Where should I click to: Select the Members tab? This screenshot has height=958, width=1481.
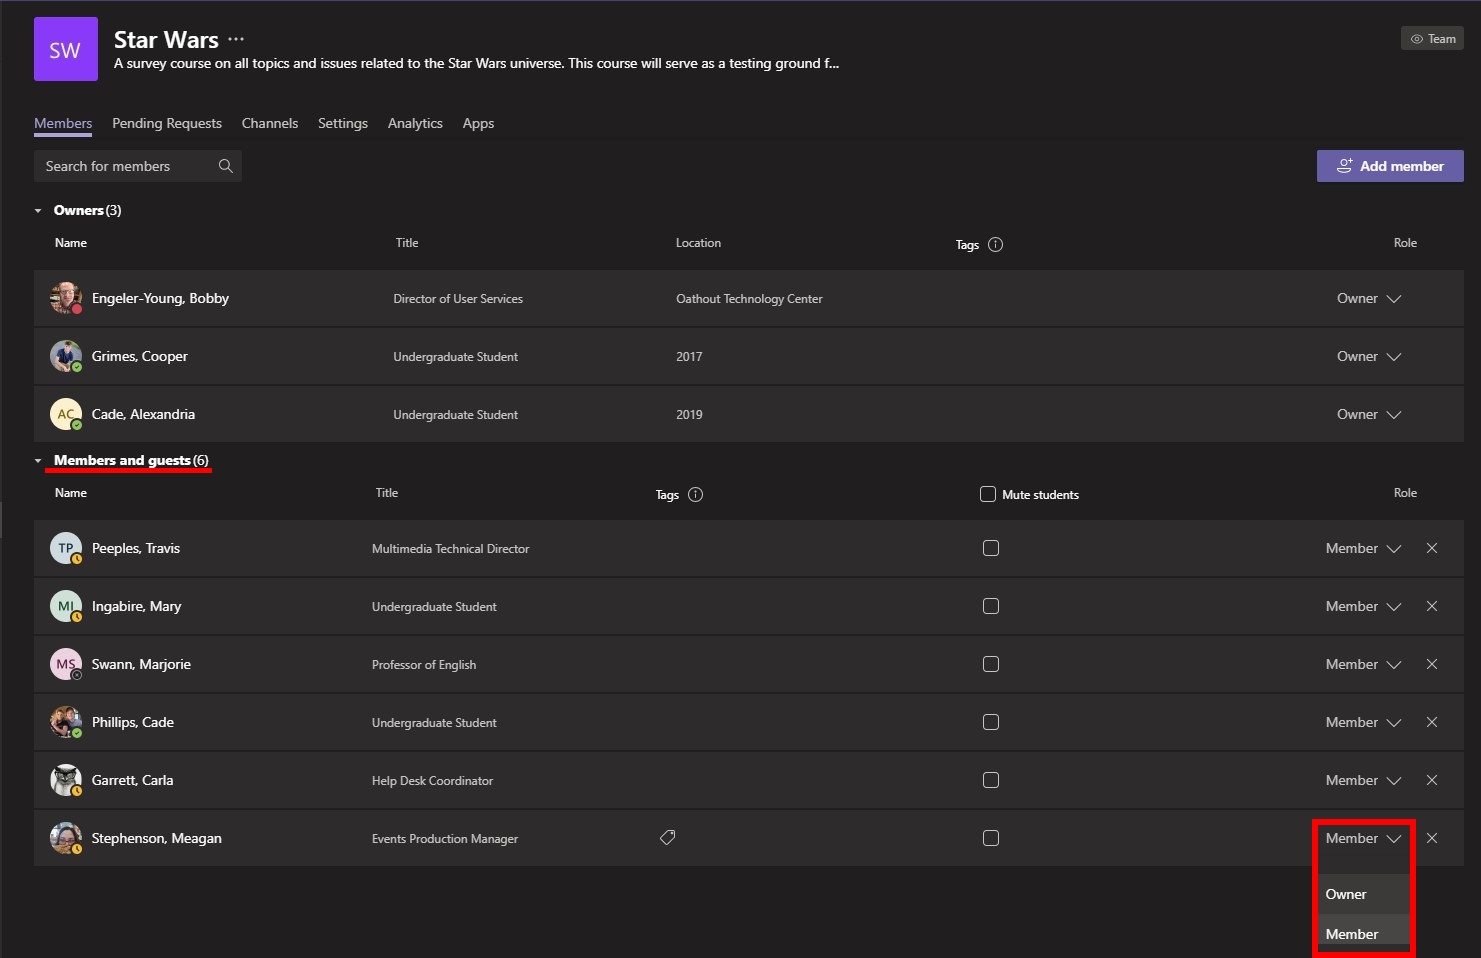point(63,123)
